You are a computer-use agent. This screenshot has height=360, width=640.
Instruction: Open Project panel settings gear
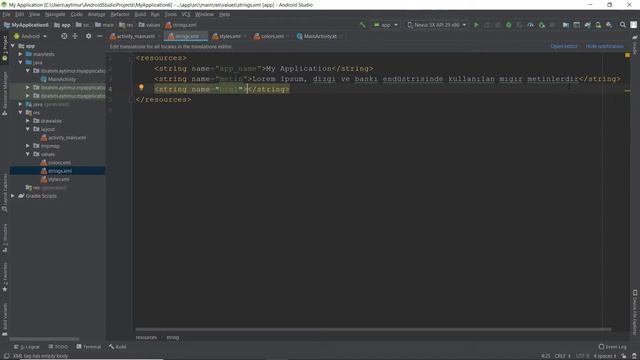pyautogui.click(x=89, y=36)
